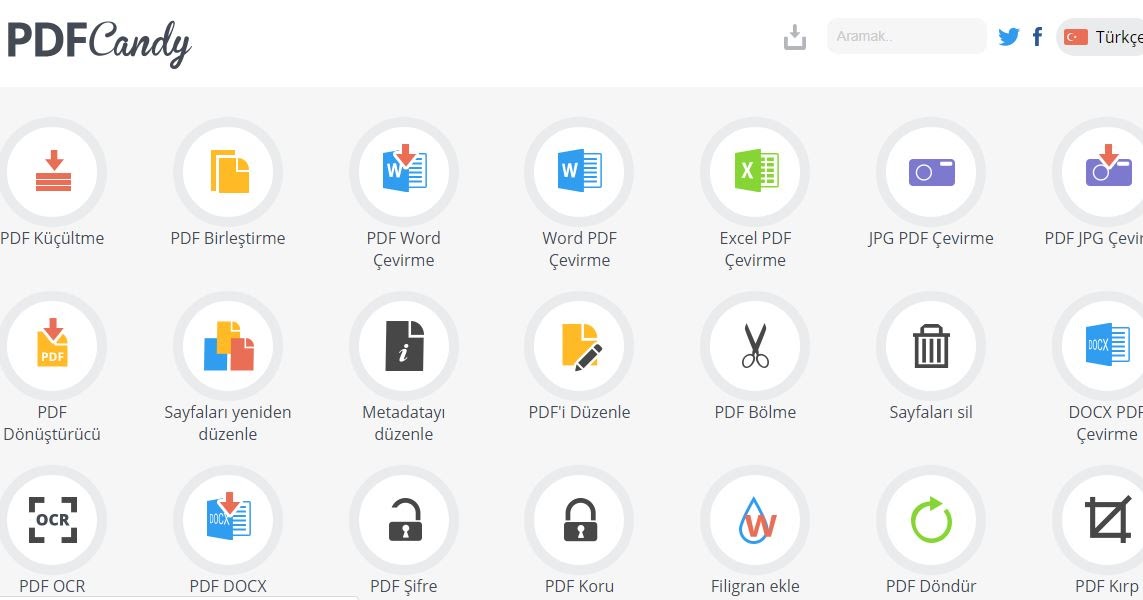1143x600 pixels.
Task: Click the PDF Word Çevirme text label
Action: coord(404,249)
